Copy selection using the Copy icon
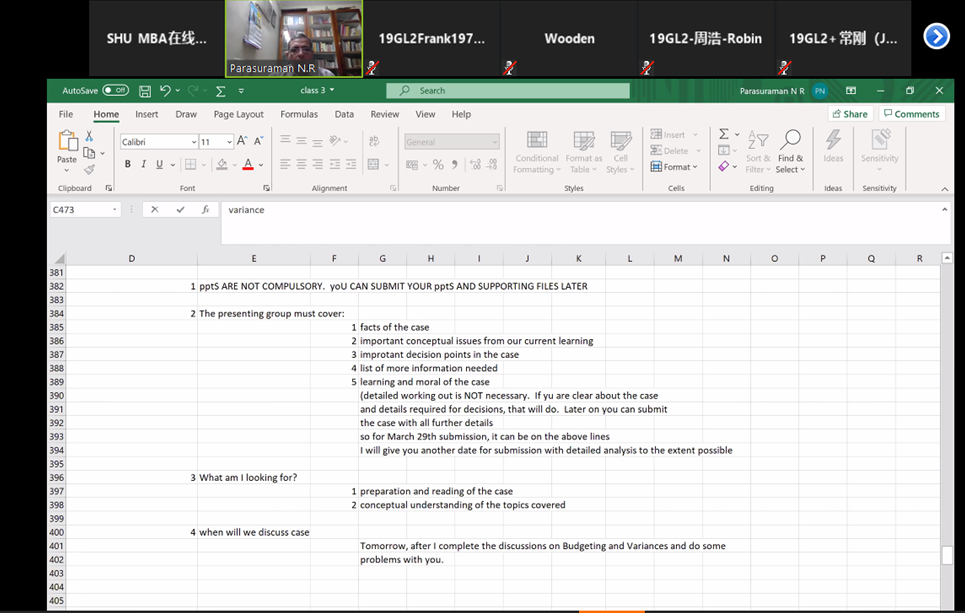The image size is (965, 613). click(x=89, y=153)
